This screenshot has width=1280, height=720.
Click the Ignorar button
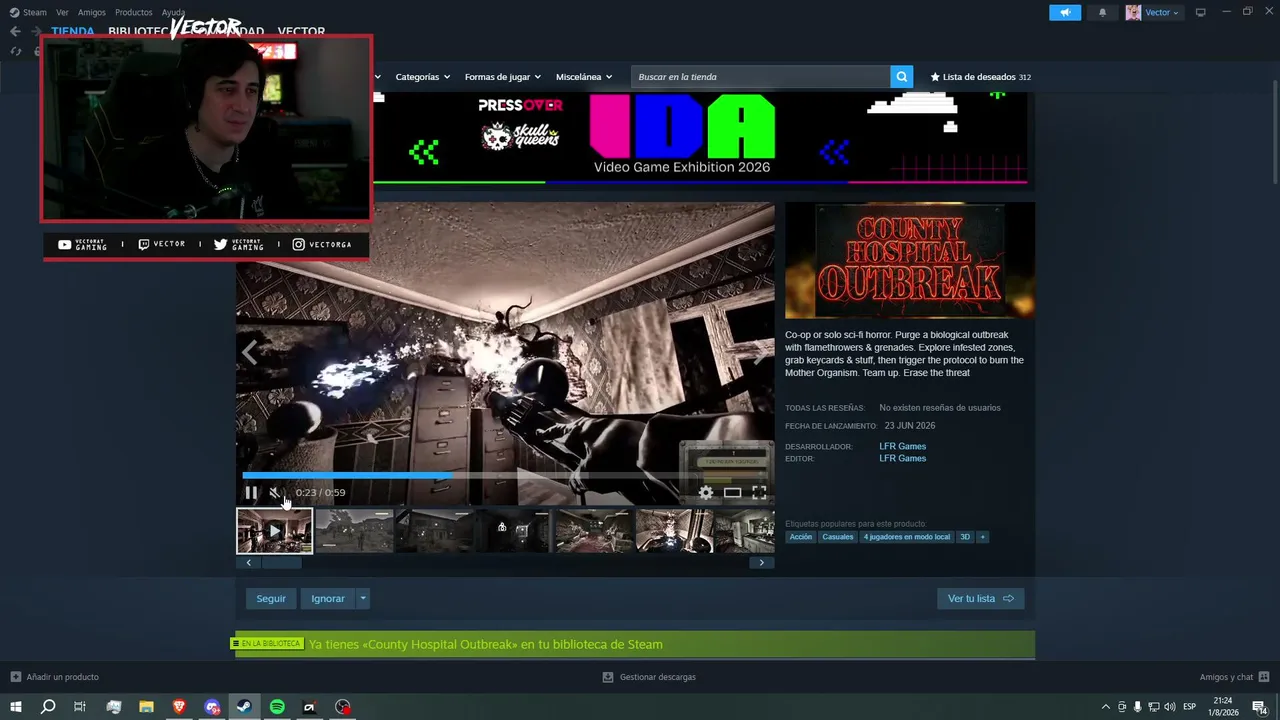[x=328, y=598]
